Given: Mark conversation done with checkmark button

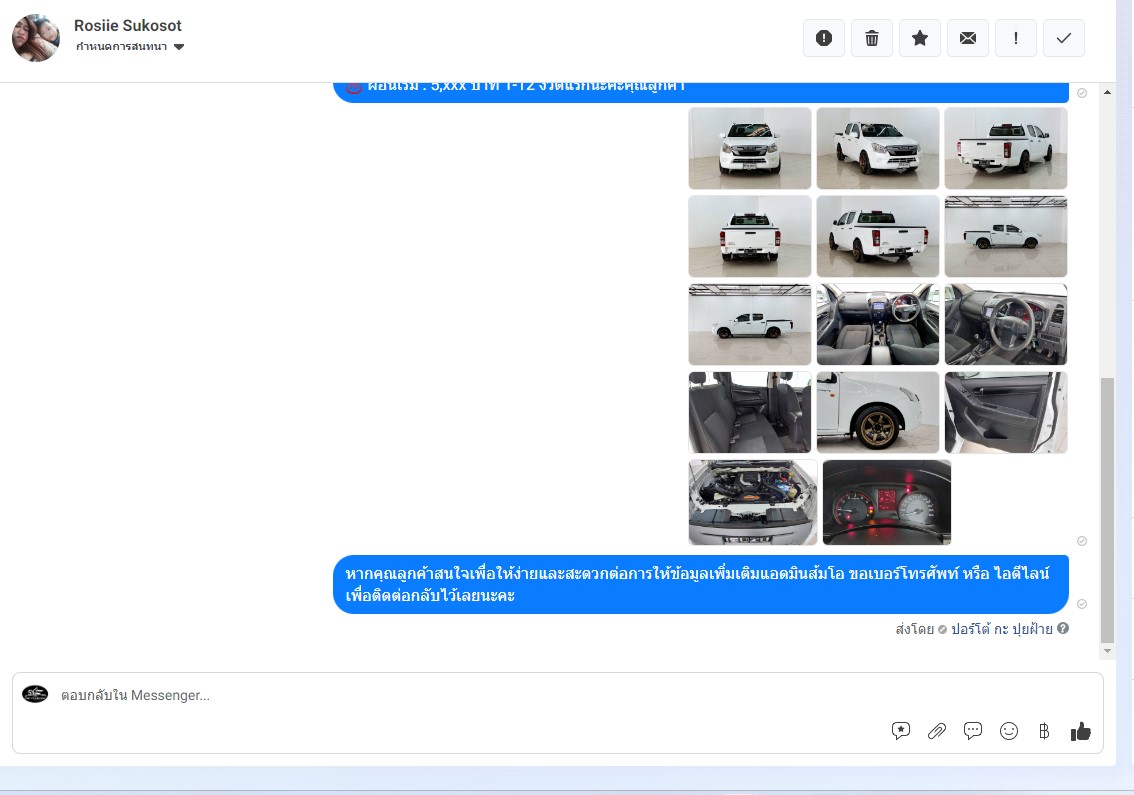Looking at the screenshot, I should click(1064, 38).
